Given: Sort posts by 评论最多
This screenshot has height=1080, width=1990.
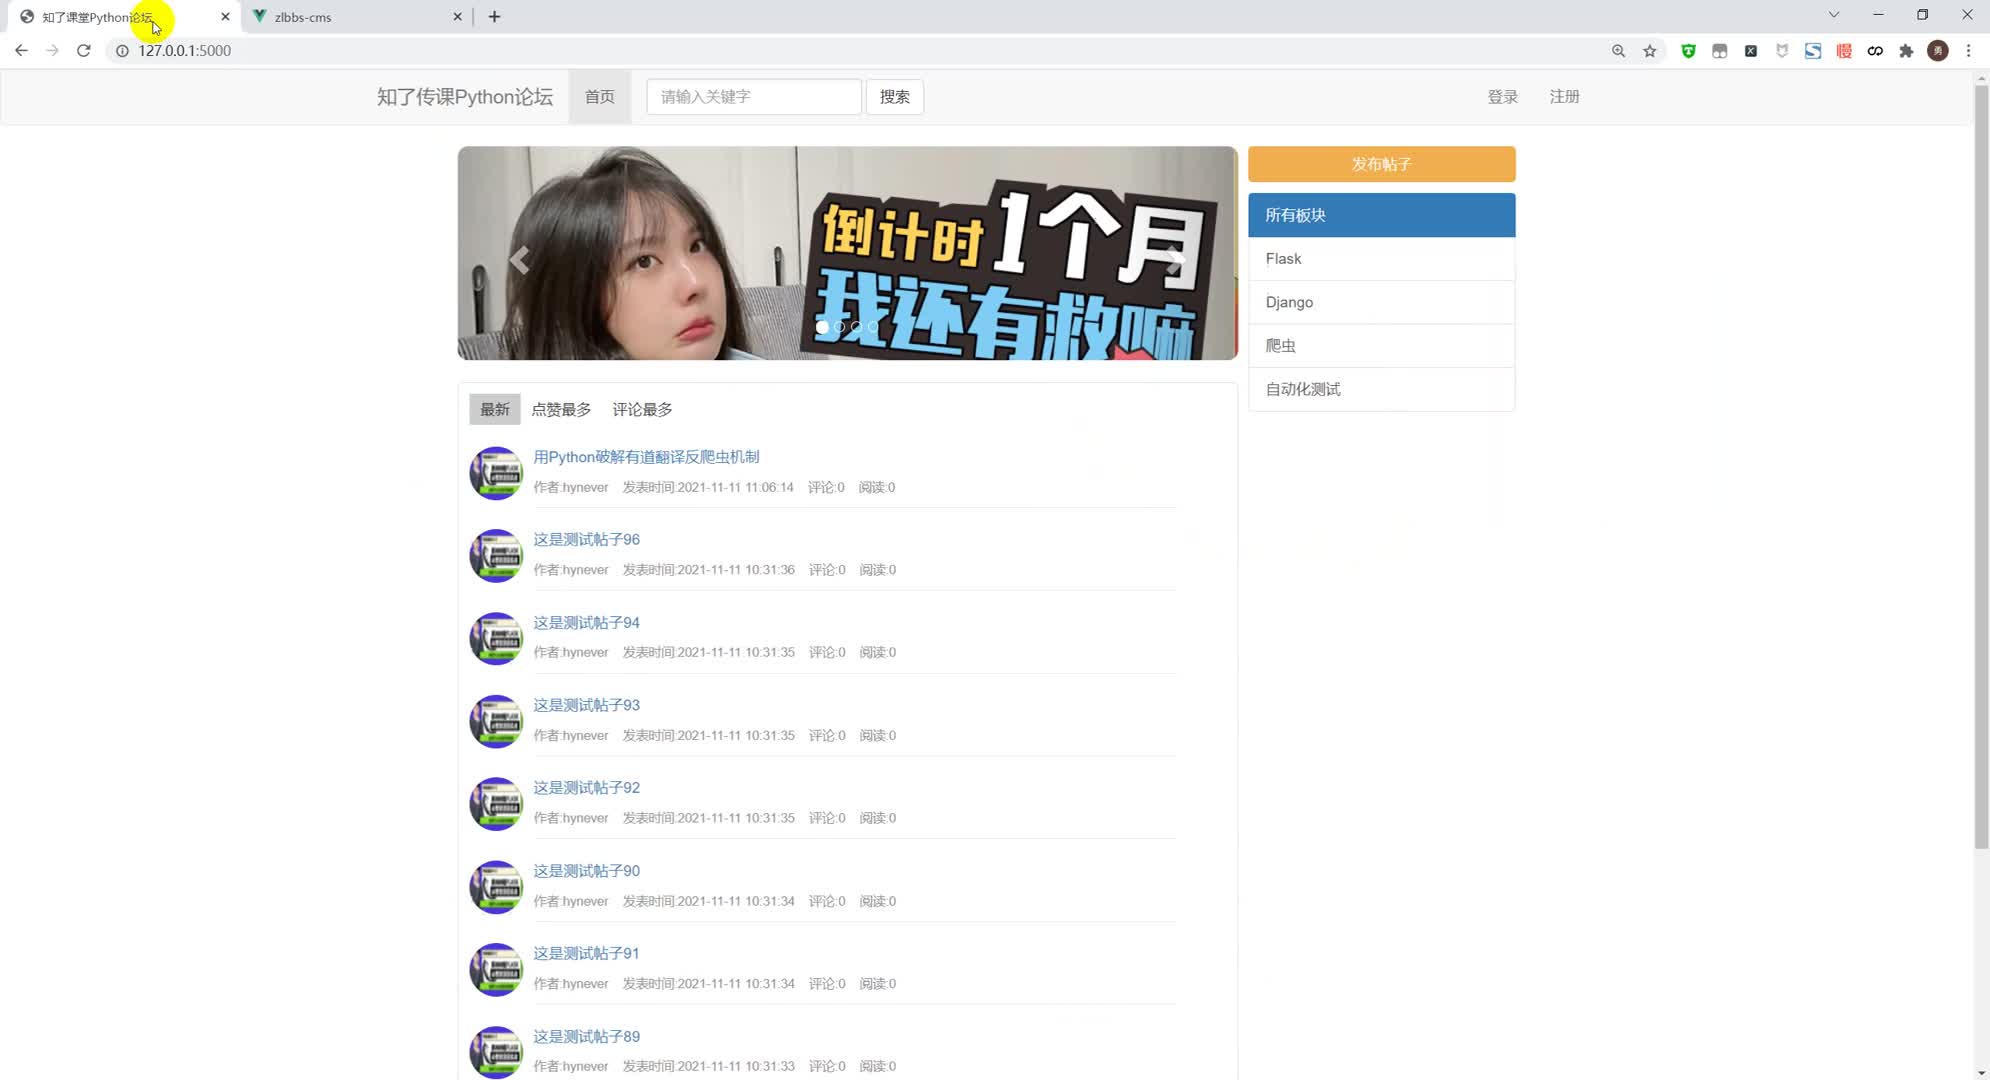Looking at the screenshot, I should (642, 409).
